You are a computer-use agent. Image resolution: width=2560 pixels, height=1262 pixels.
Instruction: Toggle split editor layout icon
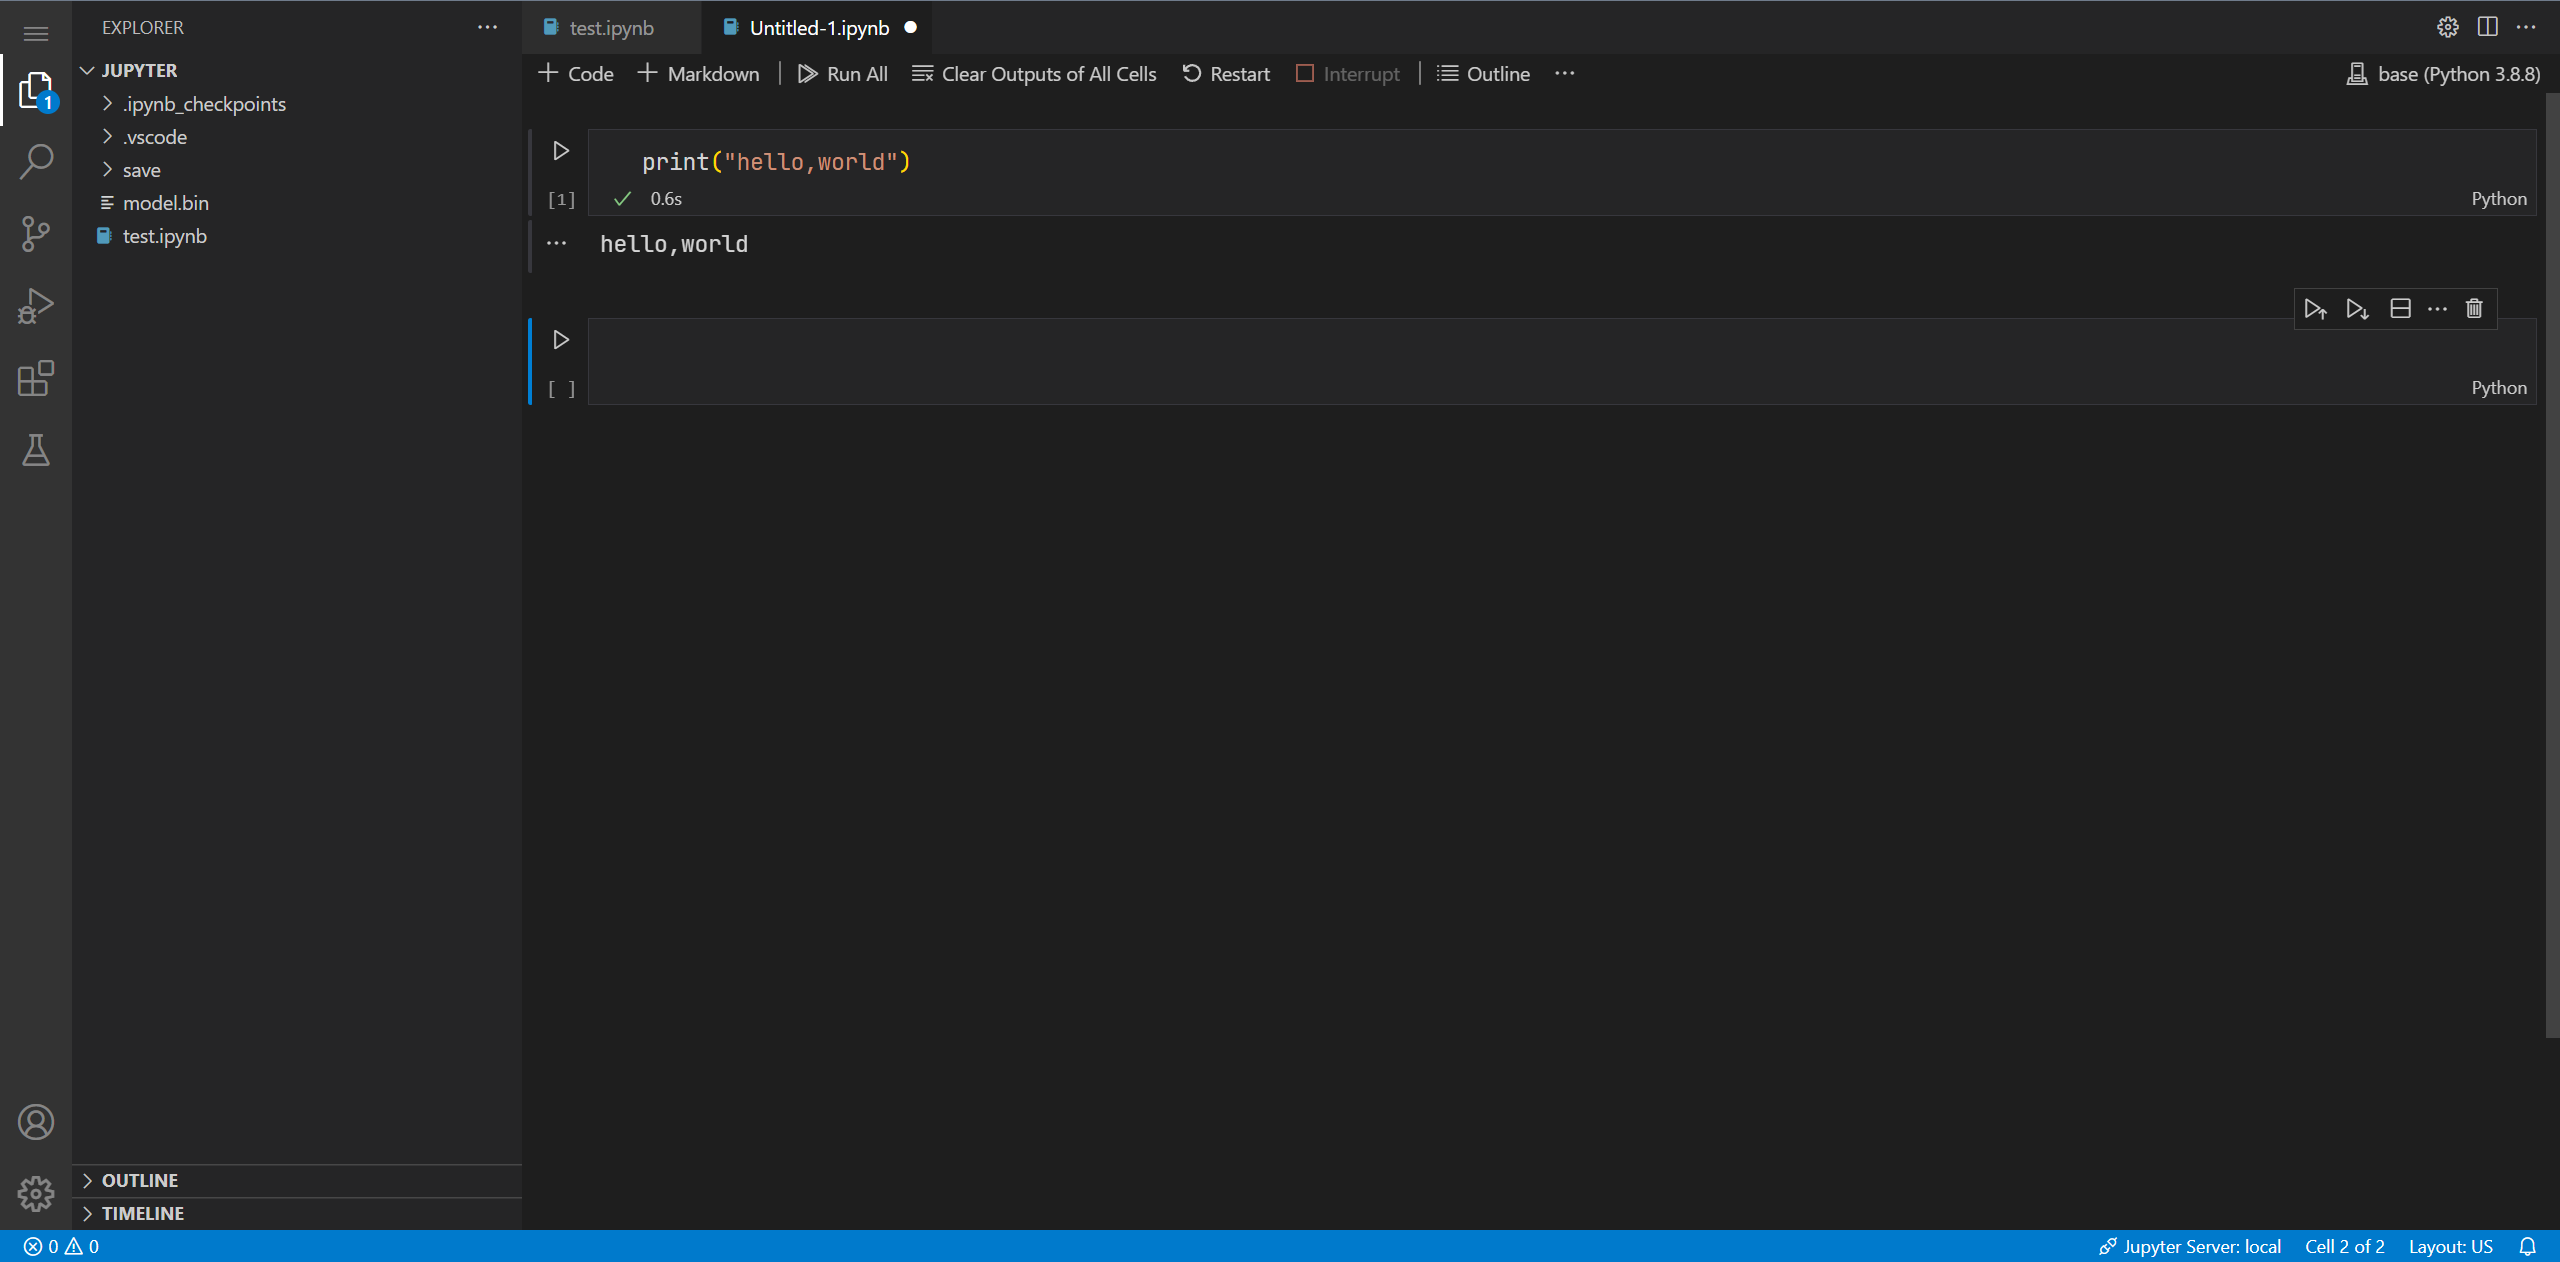coord(2488,27)
